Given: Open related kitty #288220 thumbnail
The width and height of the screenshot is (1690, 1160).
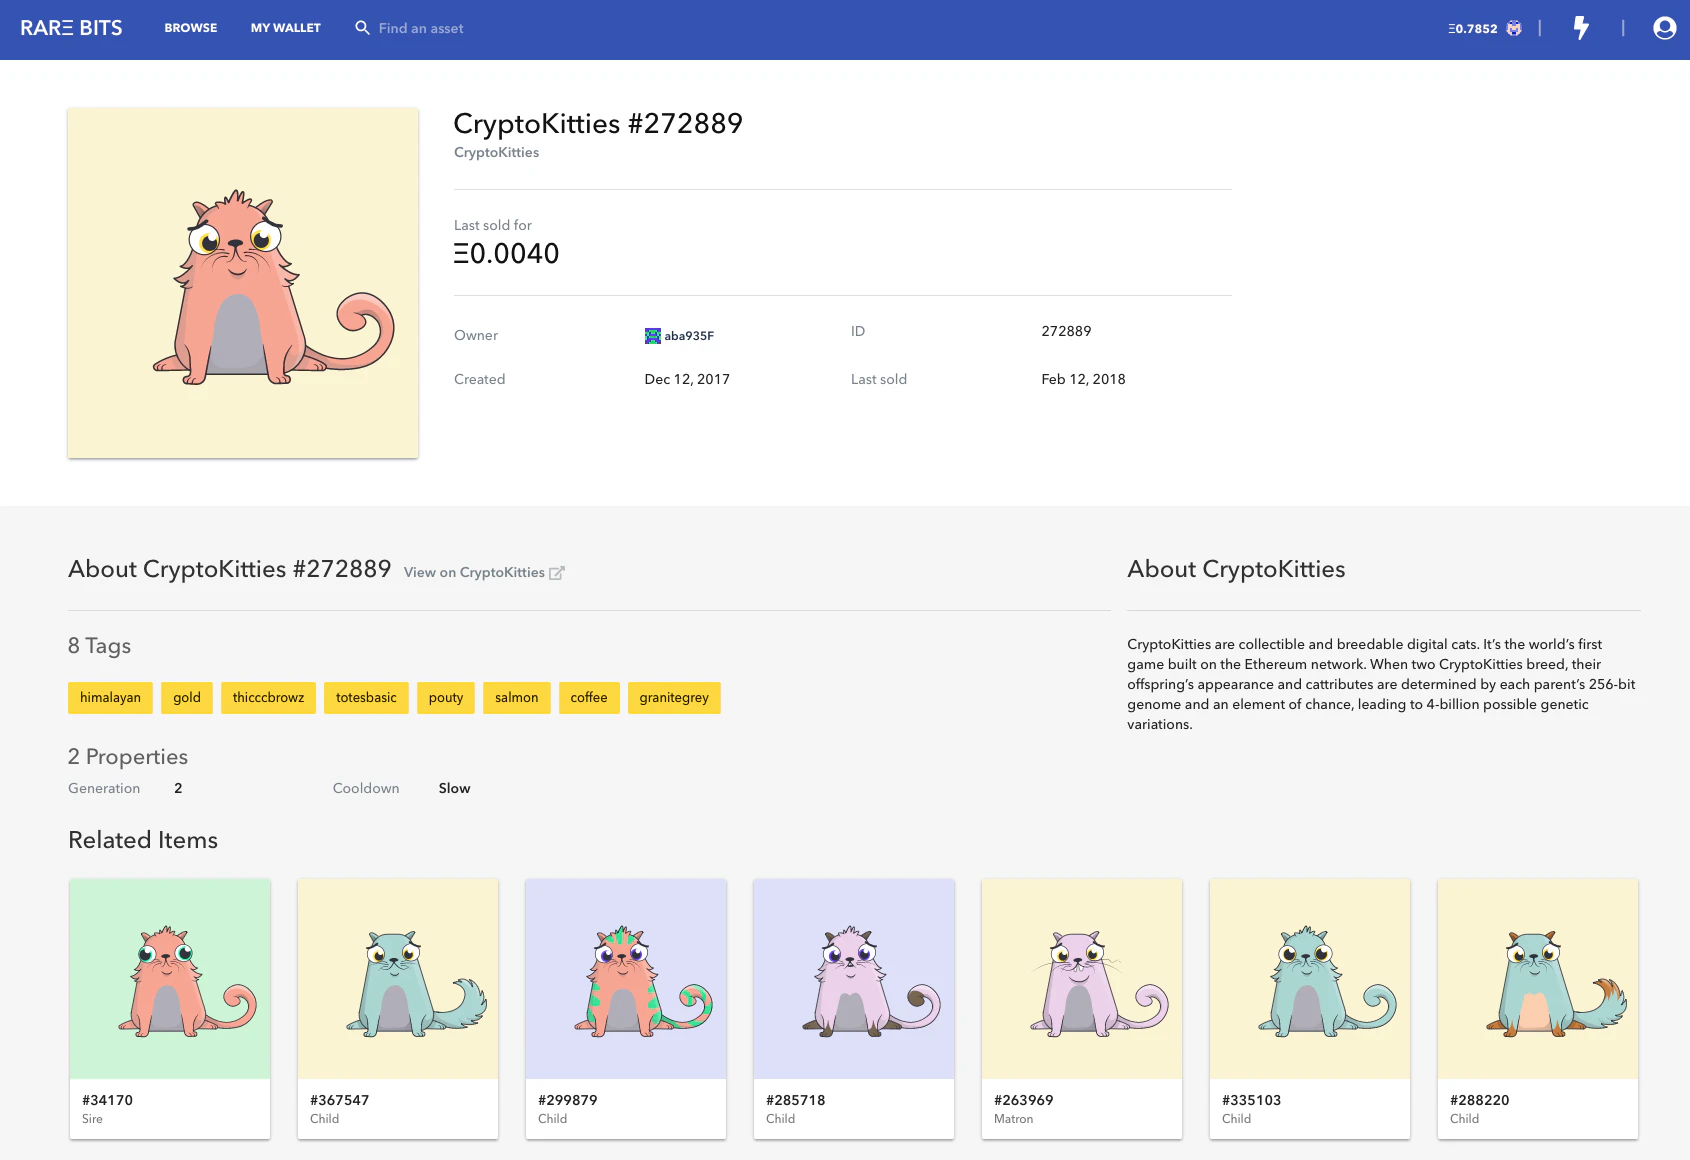Looking at the screenshot, I should (x=1538, y=979).
